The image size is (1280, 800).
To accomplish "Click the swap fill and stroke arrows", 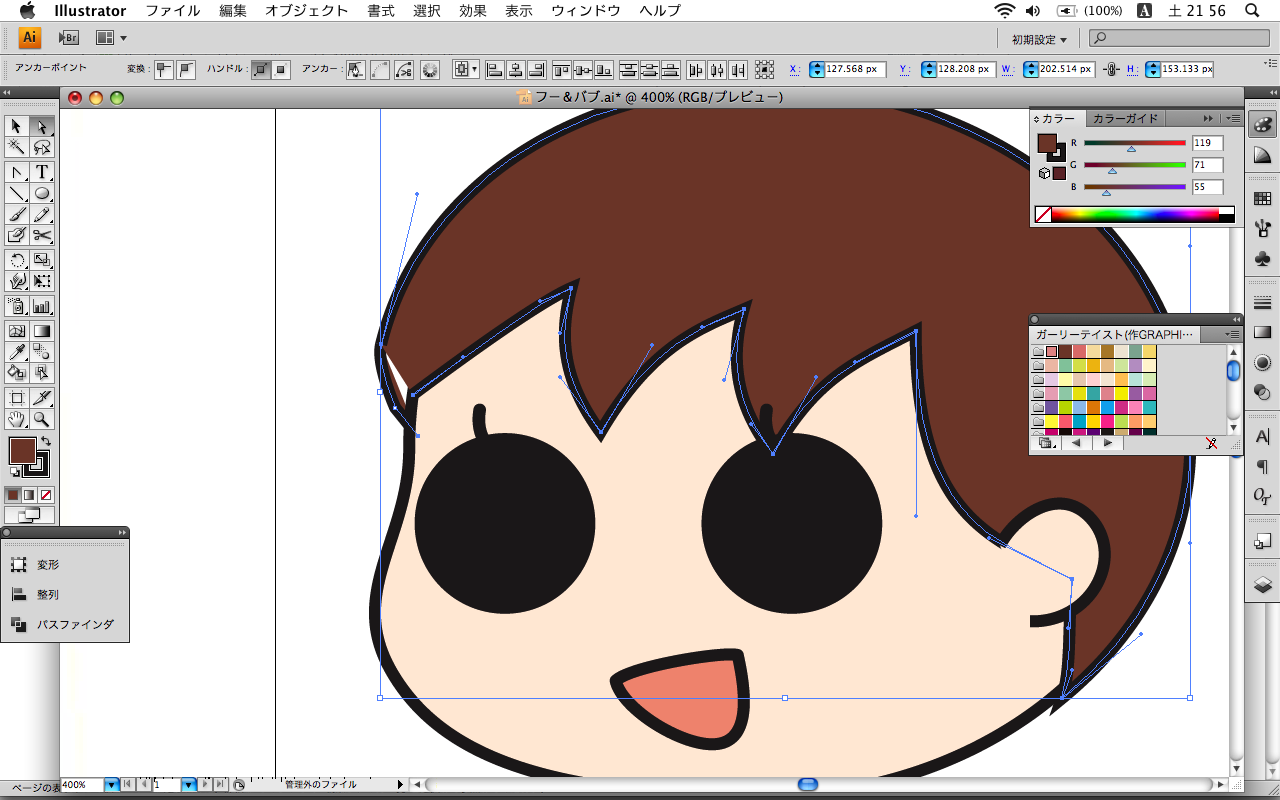I will 45,441.
